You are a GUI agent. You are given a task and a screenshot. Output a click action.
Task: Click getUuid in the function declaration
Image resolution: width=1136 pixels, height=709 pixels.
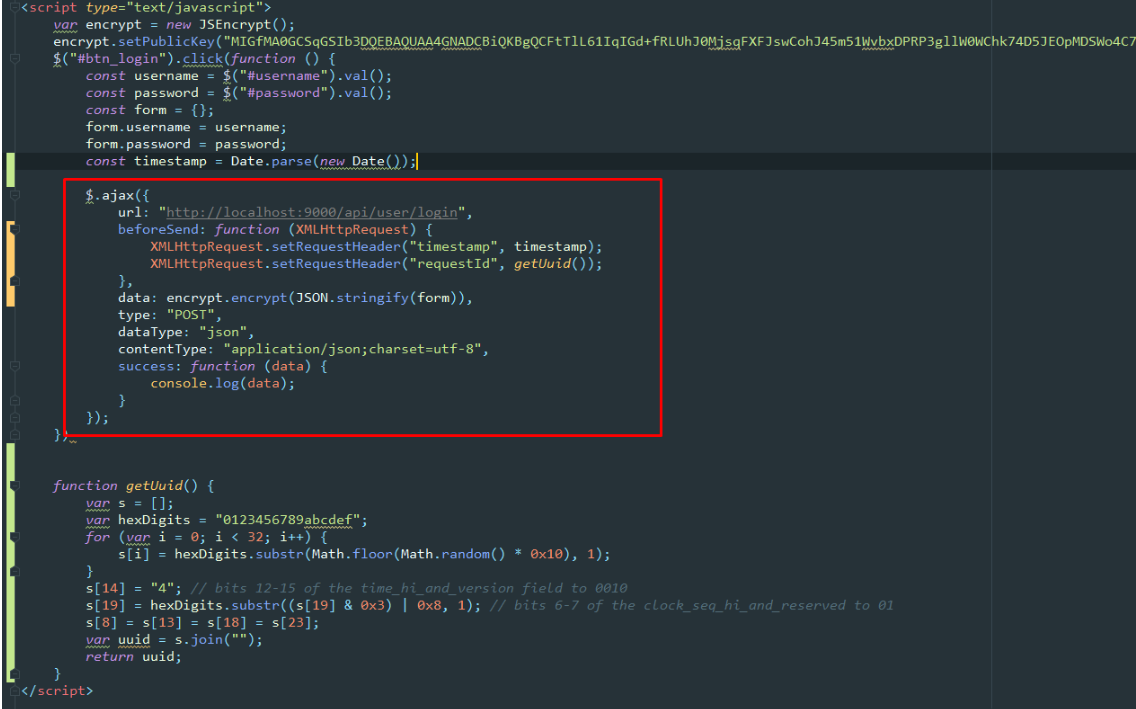click(154, 486)
